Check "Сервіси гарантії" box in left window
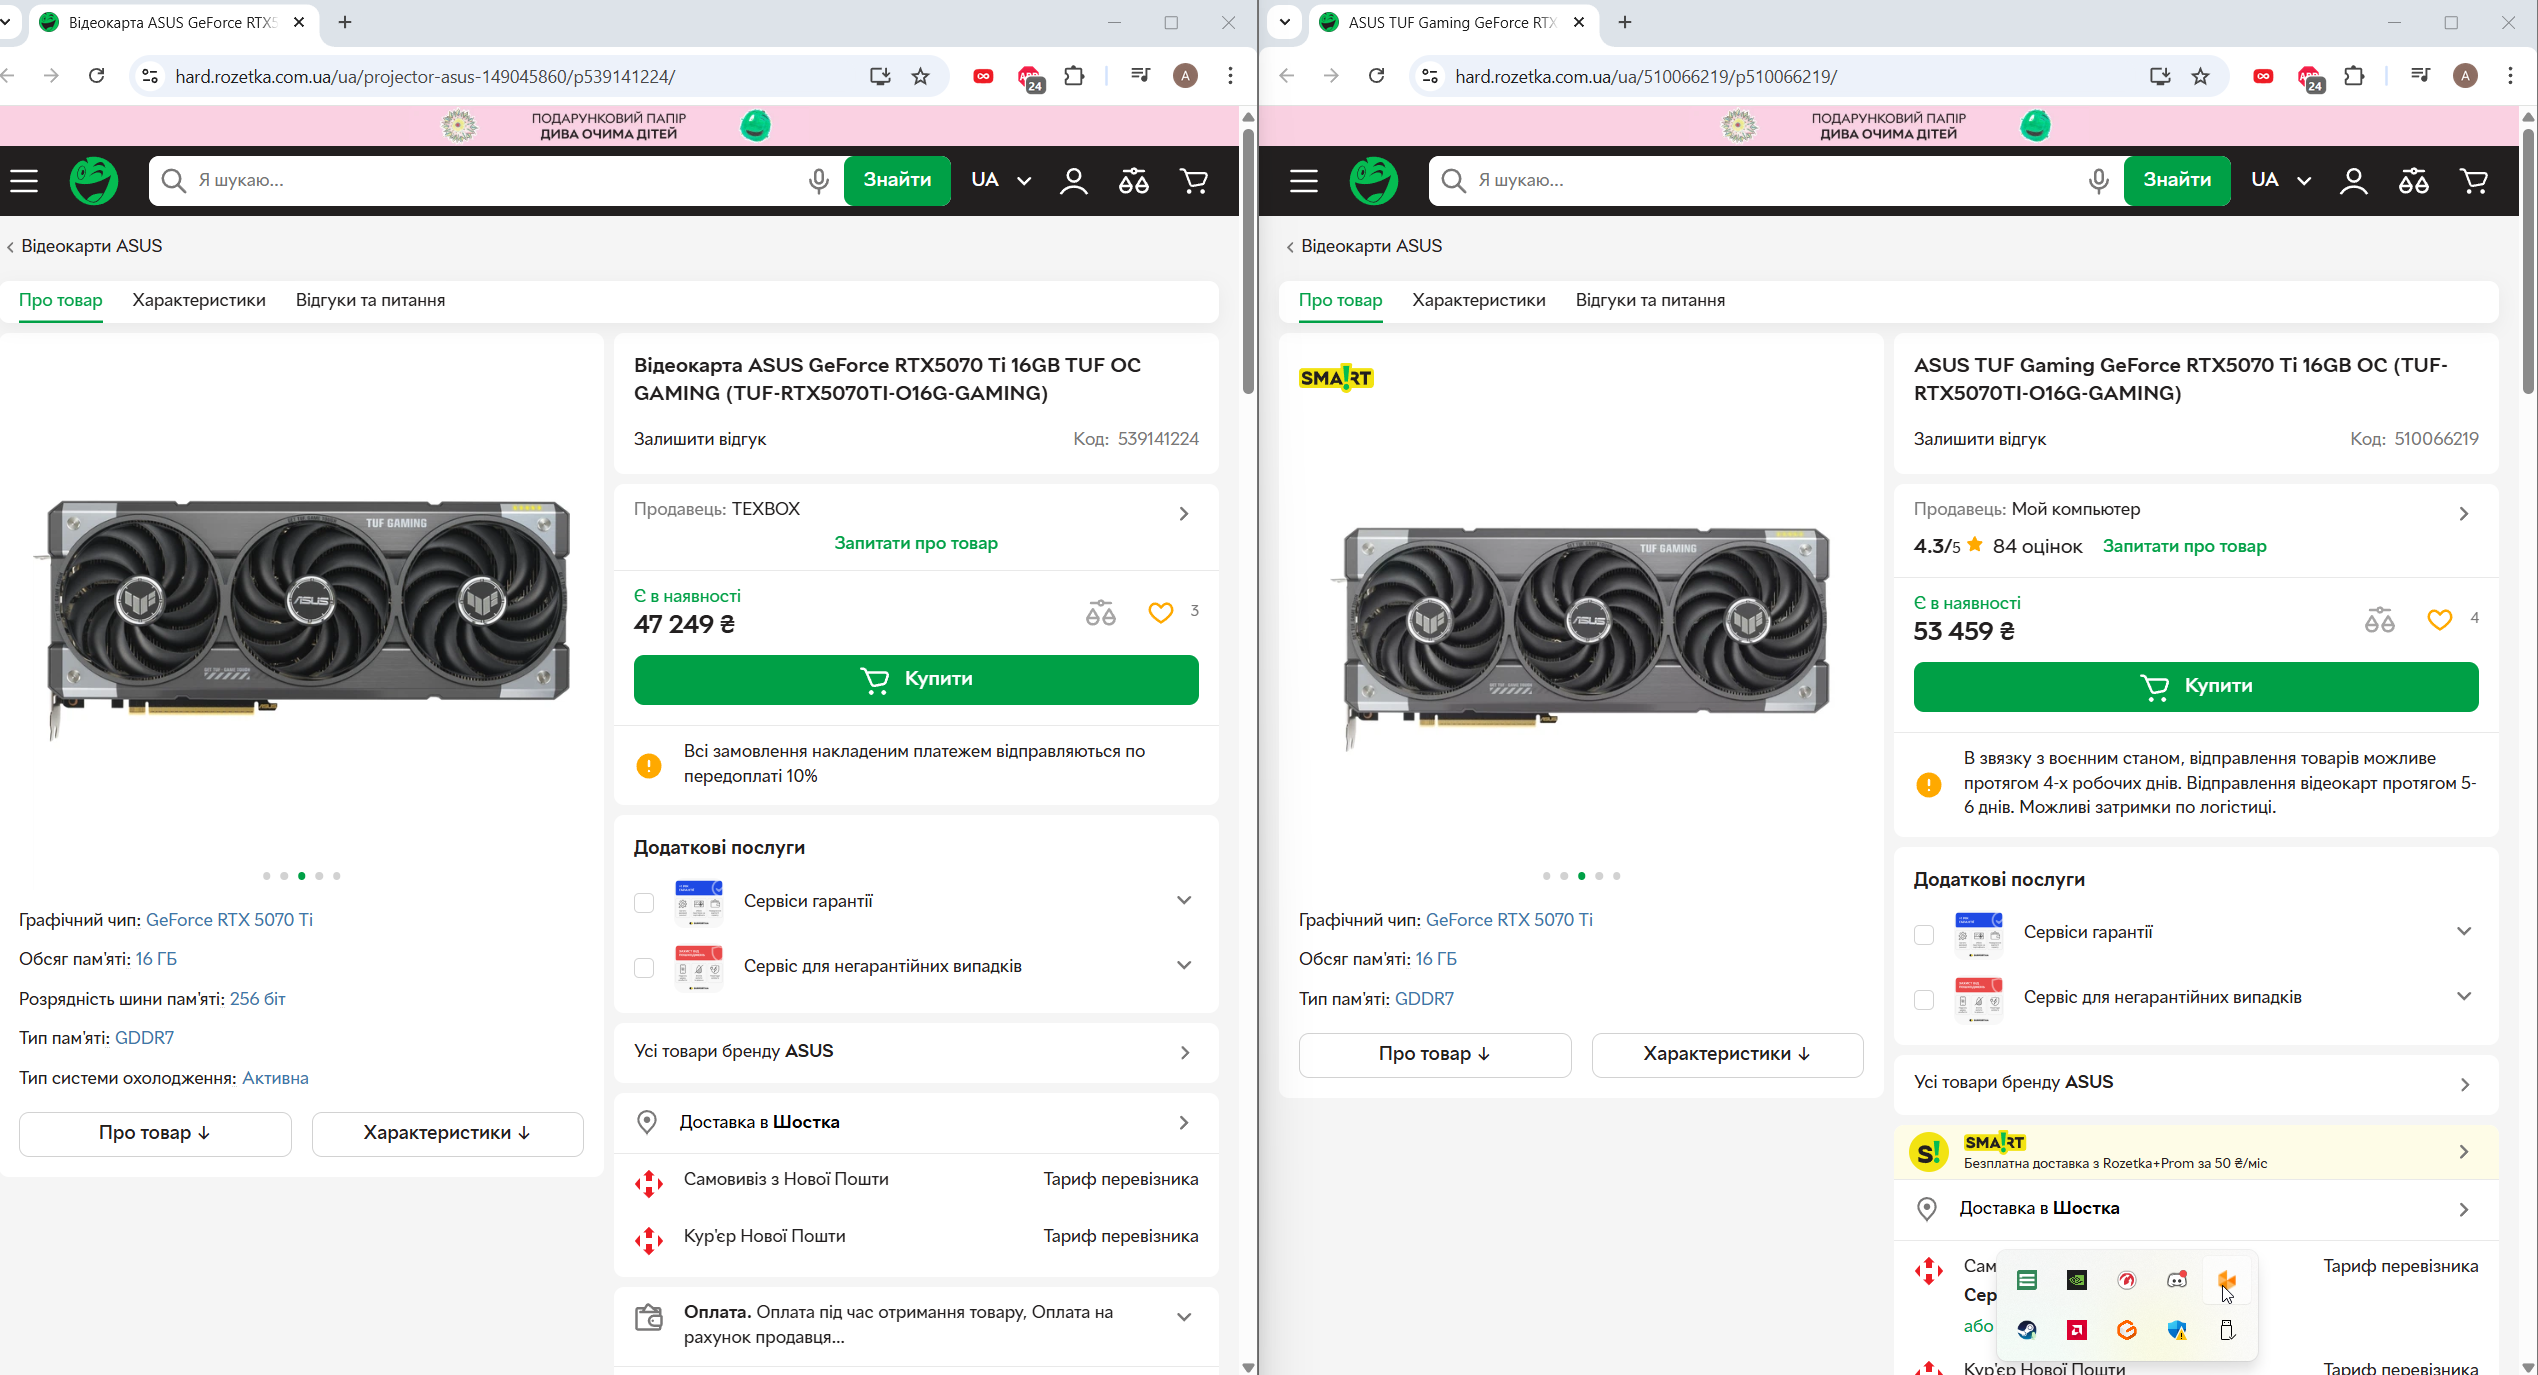The width and height of the screenshot is (2538, 1375). [x=644, y=903]
